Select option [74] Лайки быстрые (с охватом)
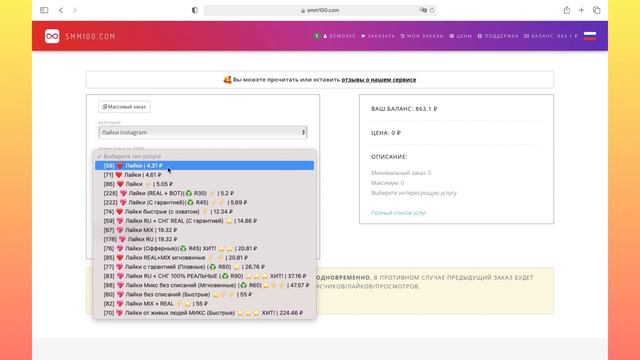This screenshot has width=640, height=360. pos(204,211)
